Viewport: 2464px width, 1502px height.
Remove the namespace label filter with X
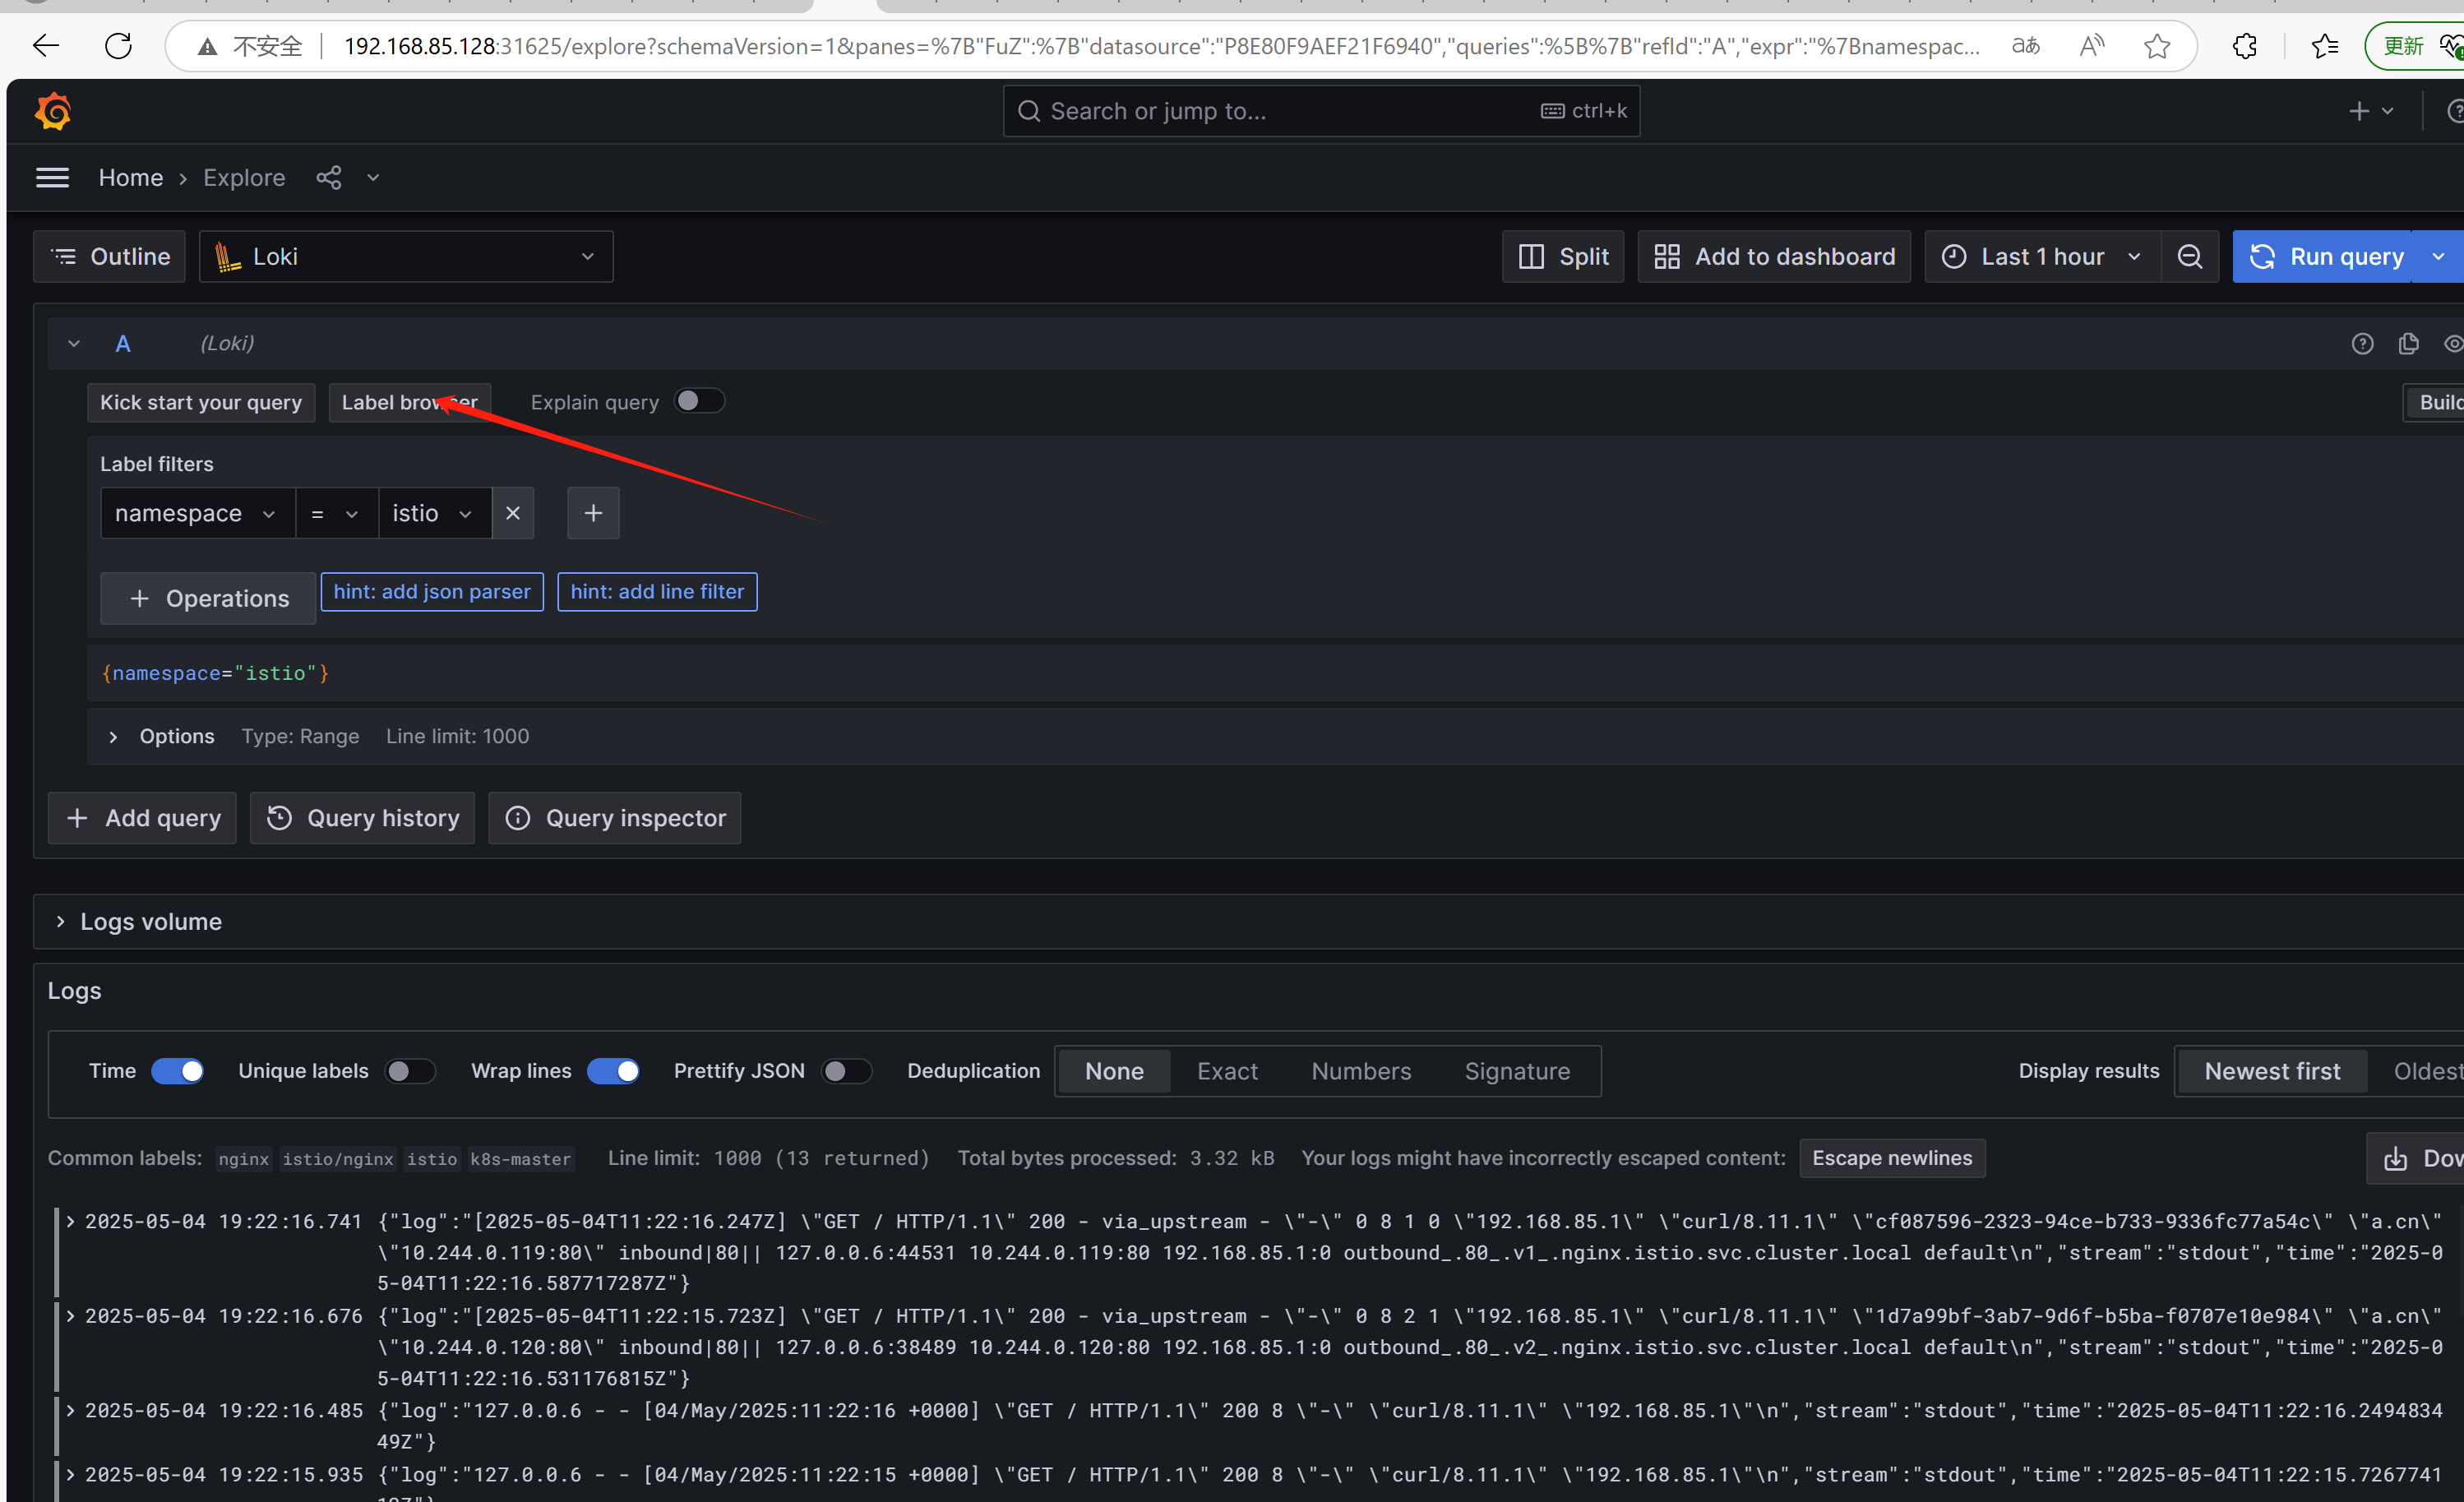[x=513, y=513]
